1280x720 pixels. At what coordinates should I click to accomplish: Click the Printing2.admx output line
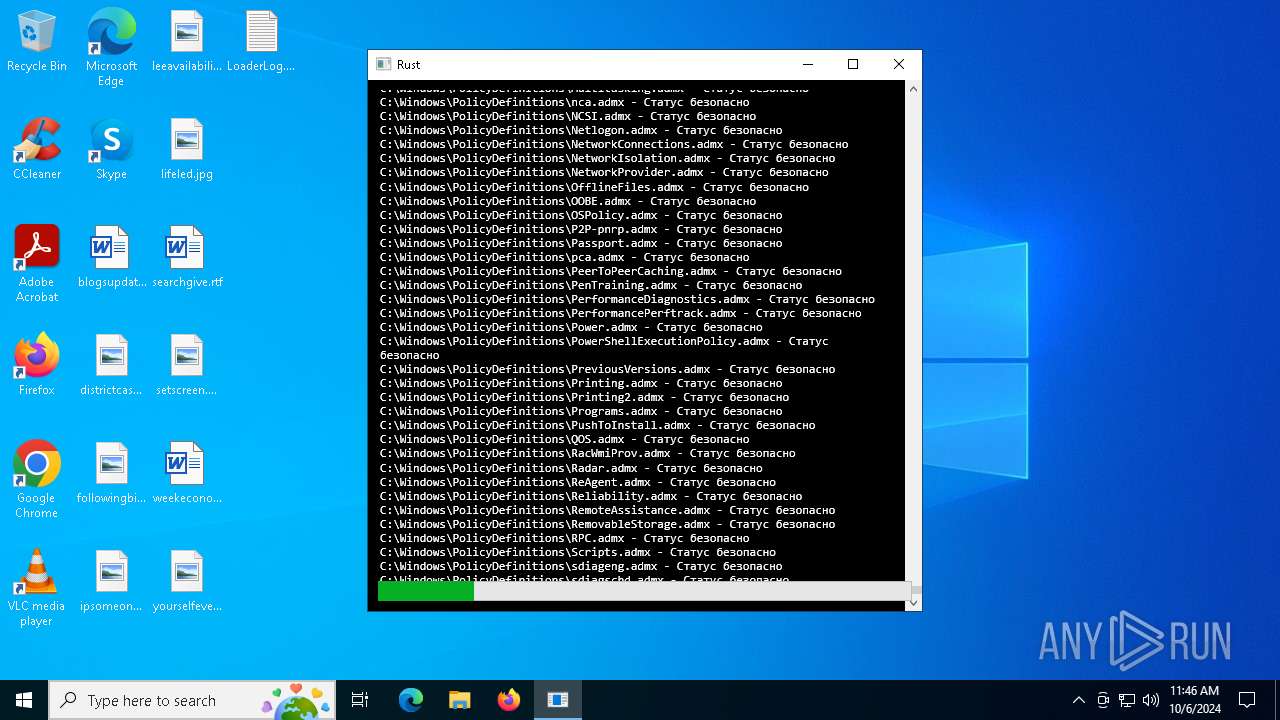coord(584,397)
